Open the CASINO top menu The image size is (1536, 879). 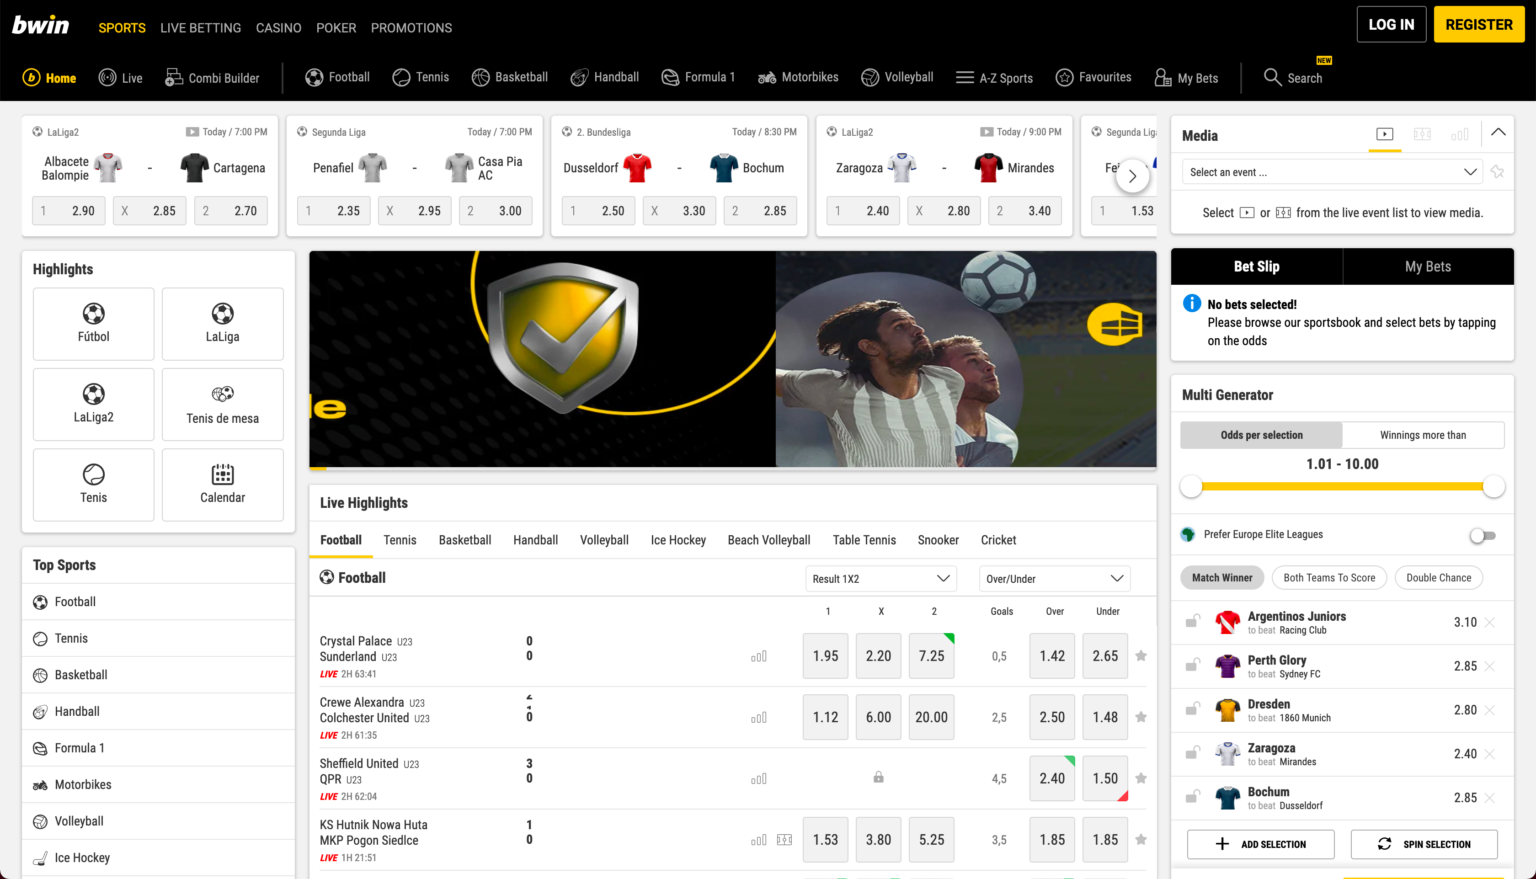[x=278, y=28]
